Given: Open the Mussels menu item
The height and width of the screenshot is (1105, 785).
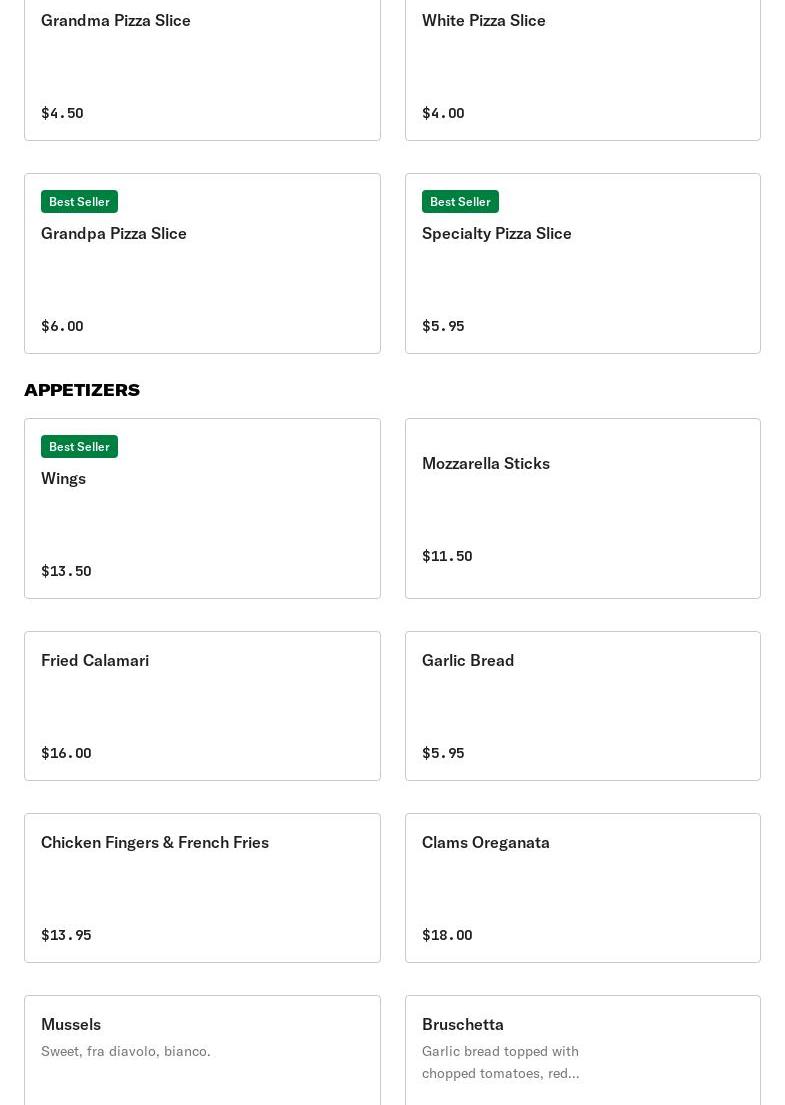Looking at the screenshot, I should coord(202,1050).
